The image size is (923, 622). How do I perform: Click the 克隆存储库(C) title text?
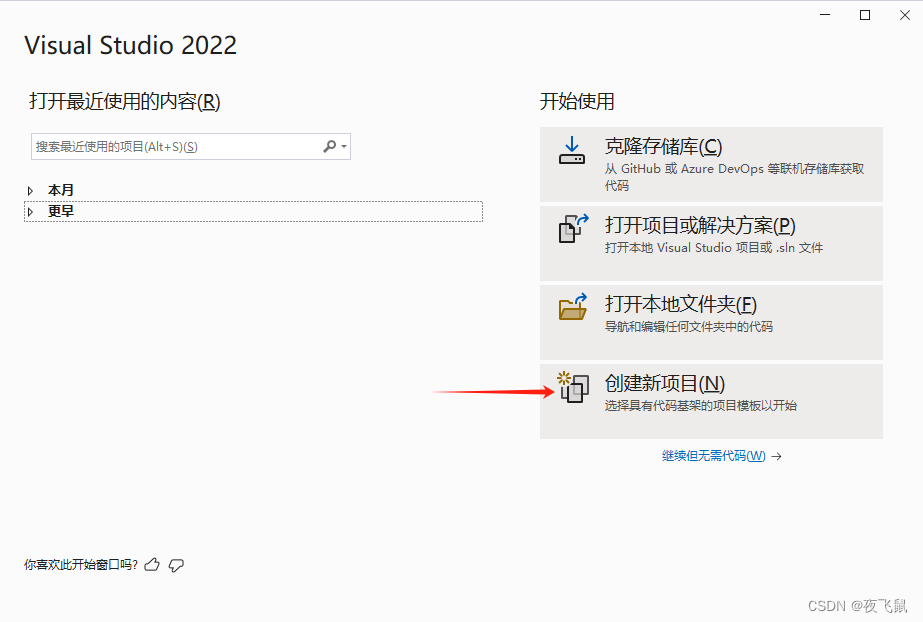(663, 146)
